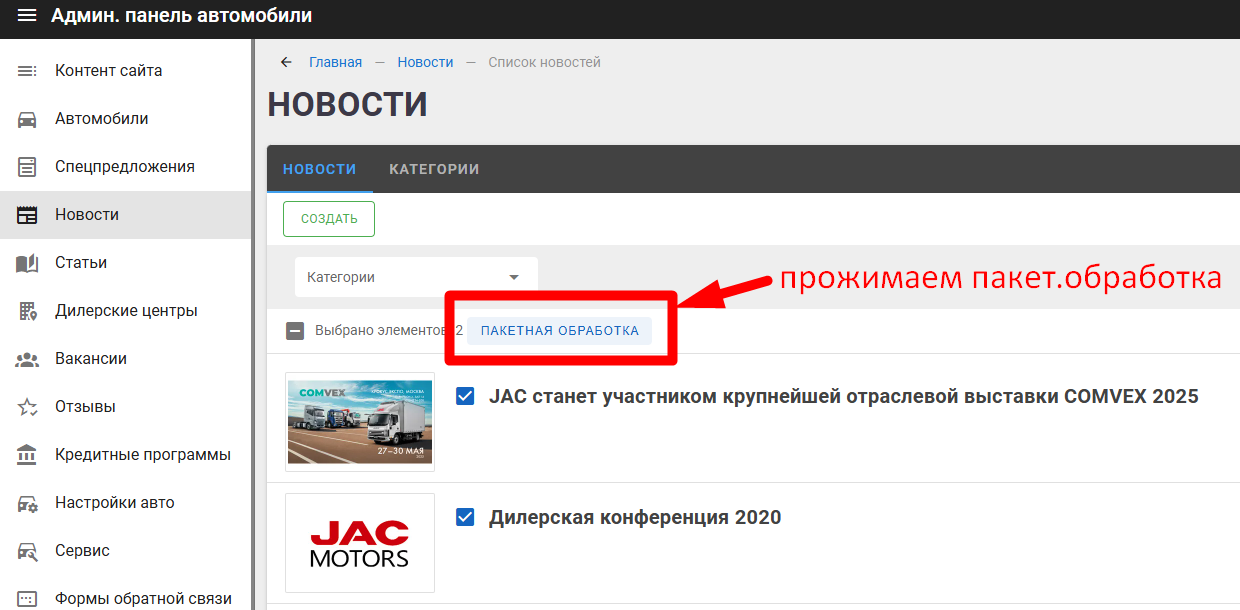This screenshot has width=1240, height=610.
Task: Click the bank icon for Кредитные программы
Action: pyautogui.click(x=27, y=455)
